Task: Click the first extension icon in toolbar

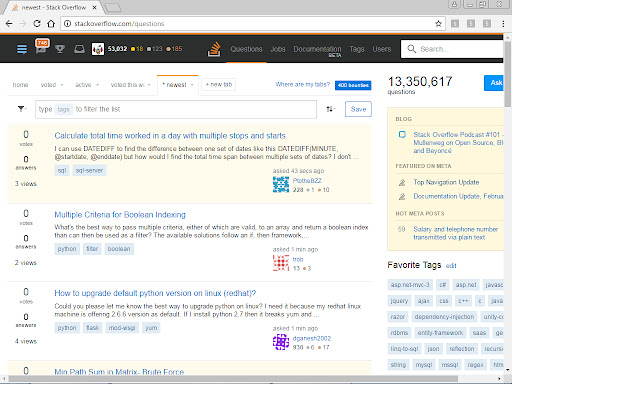Action: point(455,24)
